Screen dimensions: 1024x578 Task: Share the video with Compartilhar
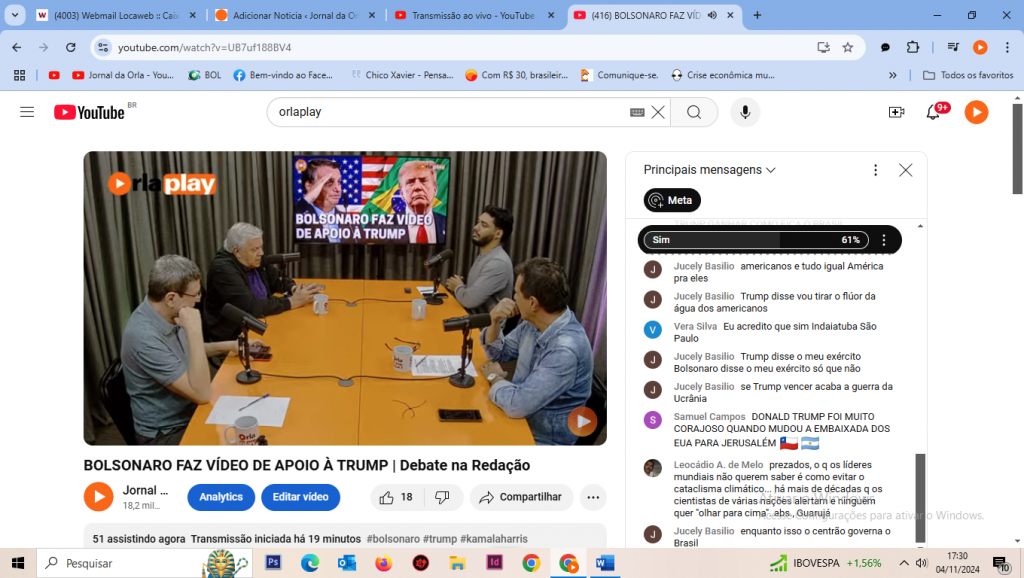tap(521, 498)
